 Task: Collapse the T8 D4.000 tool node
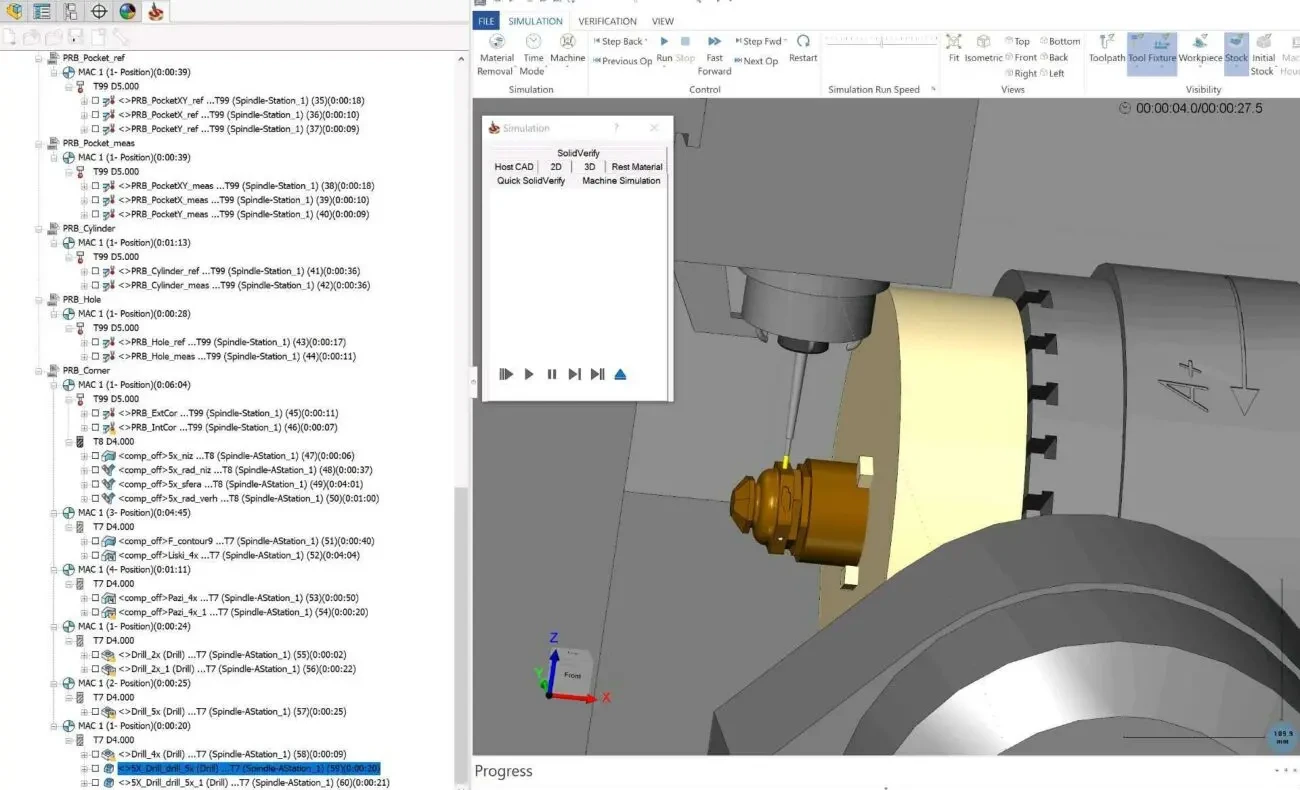pos(68,441)
